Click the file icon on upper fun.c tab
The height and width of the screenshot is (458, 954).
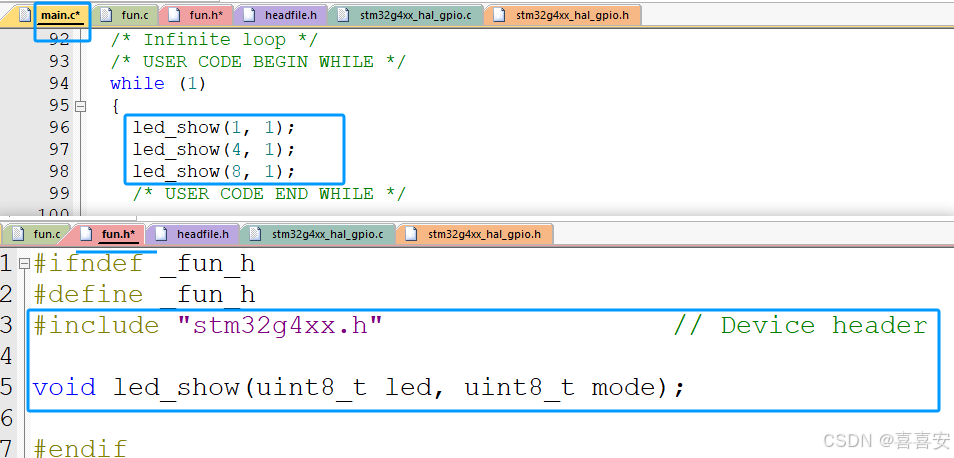pos(106,15)
